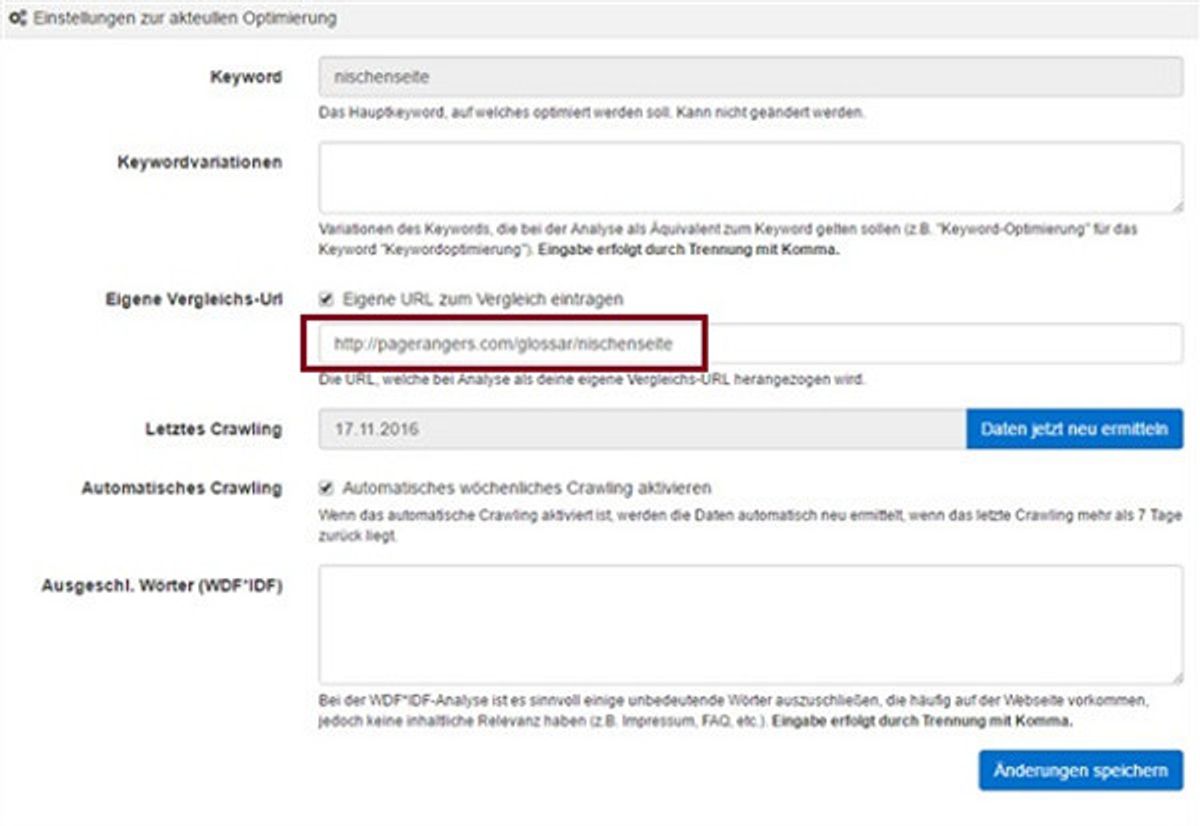Click Daten jetzt neu ermitteln button
1200x826 pixels.
pos(1074,429)
